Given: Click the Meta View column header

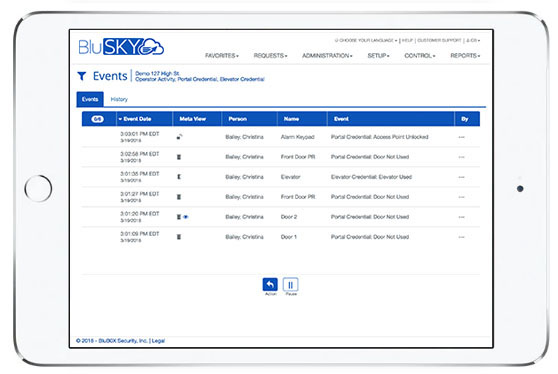Looking at the screenshot, I should [193, 119].
